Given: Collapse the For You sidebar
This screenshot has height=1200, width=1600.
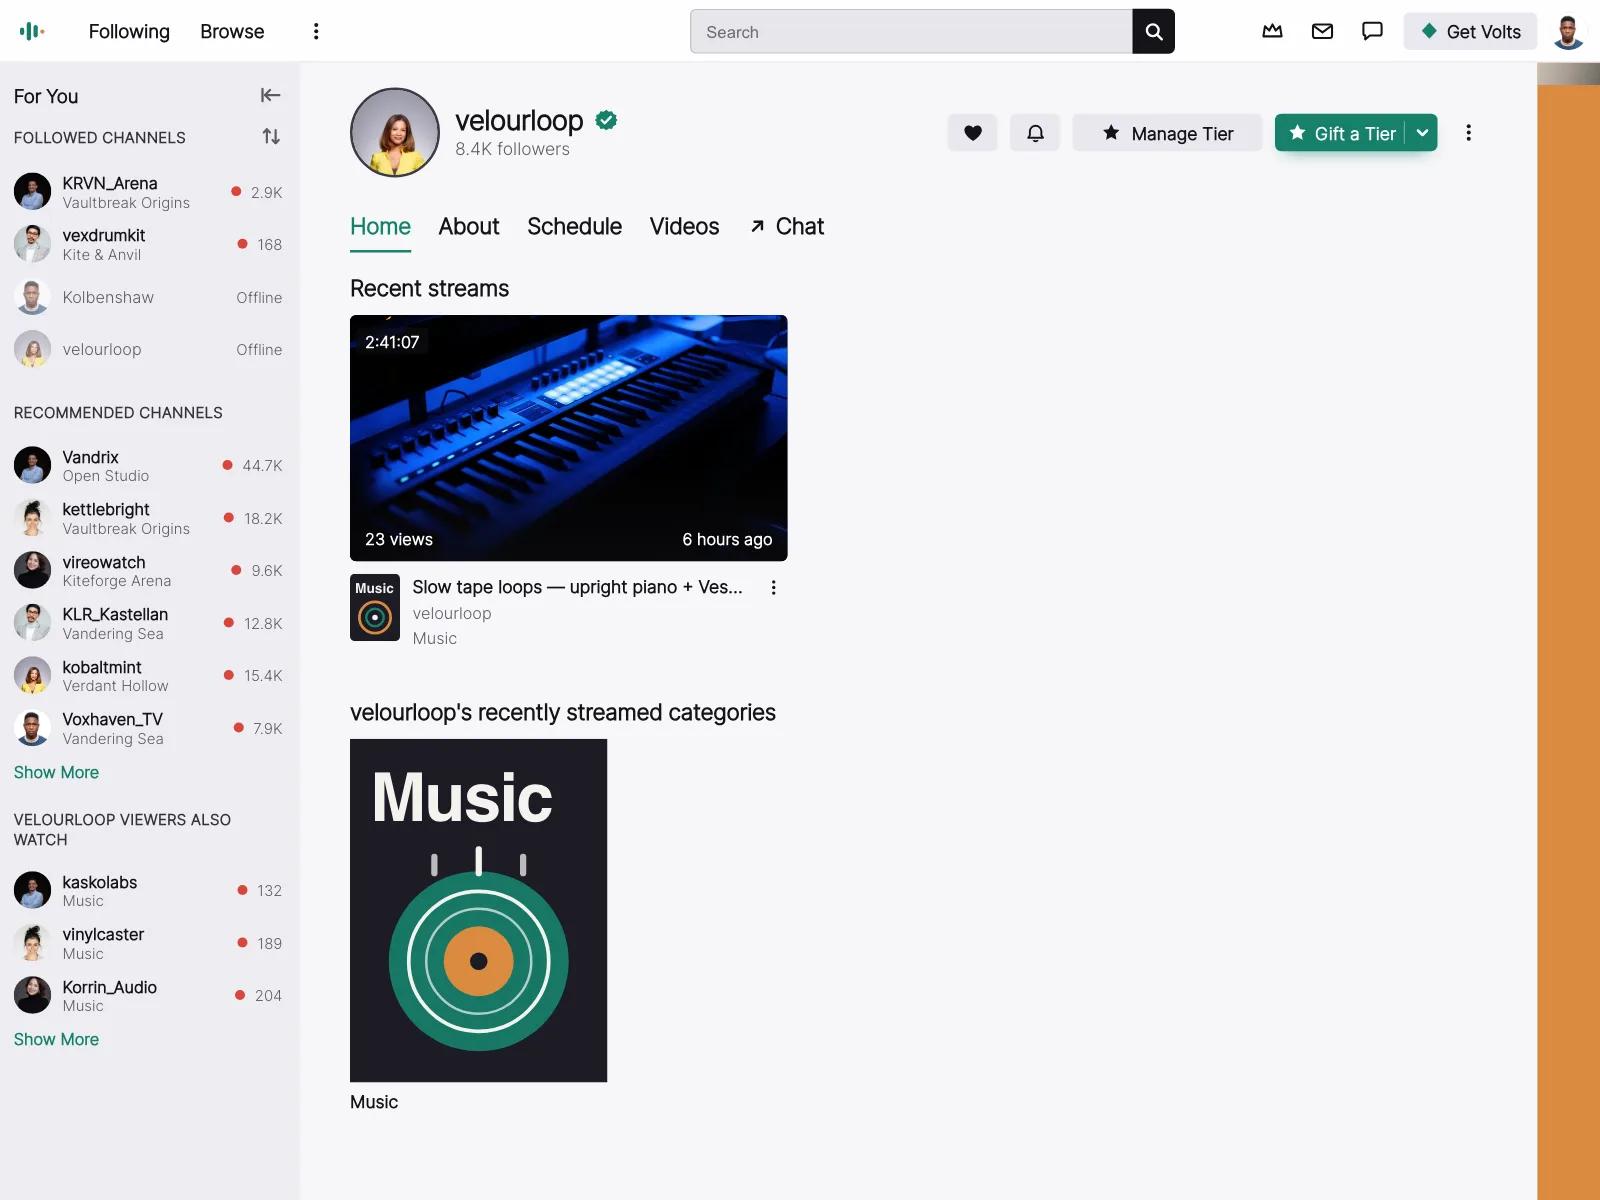Looking at the screenshot, I should click(x=270, y=95).
